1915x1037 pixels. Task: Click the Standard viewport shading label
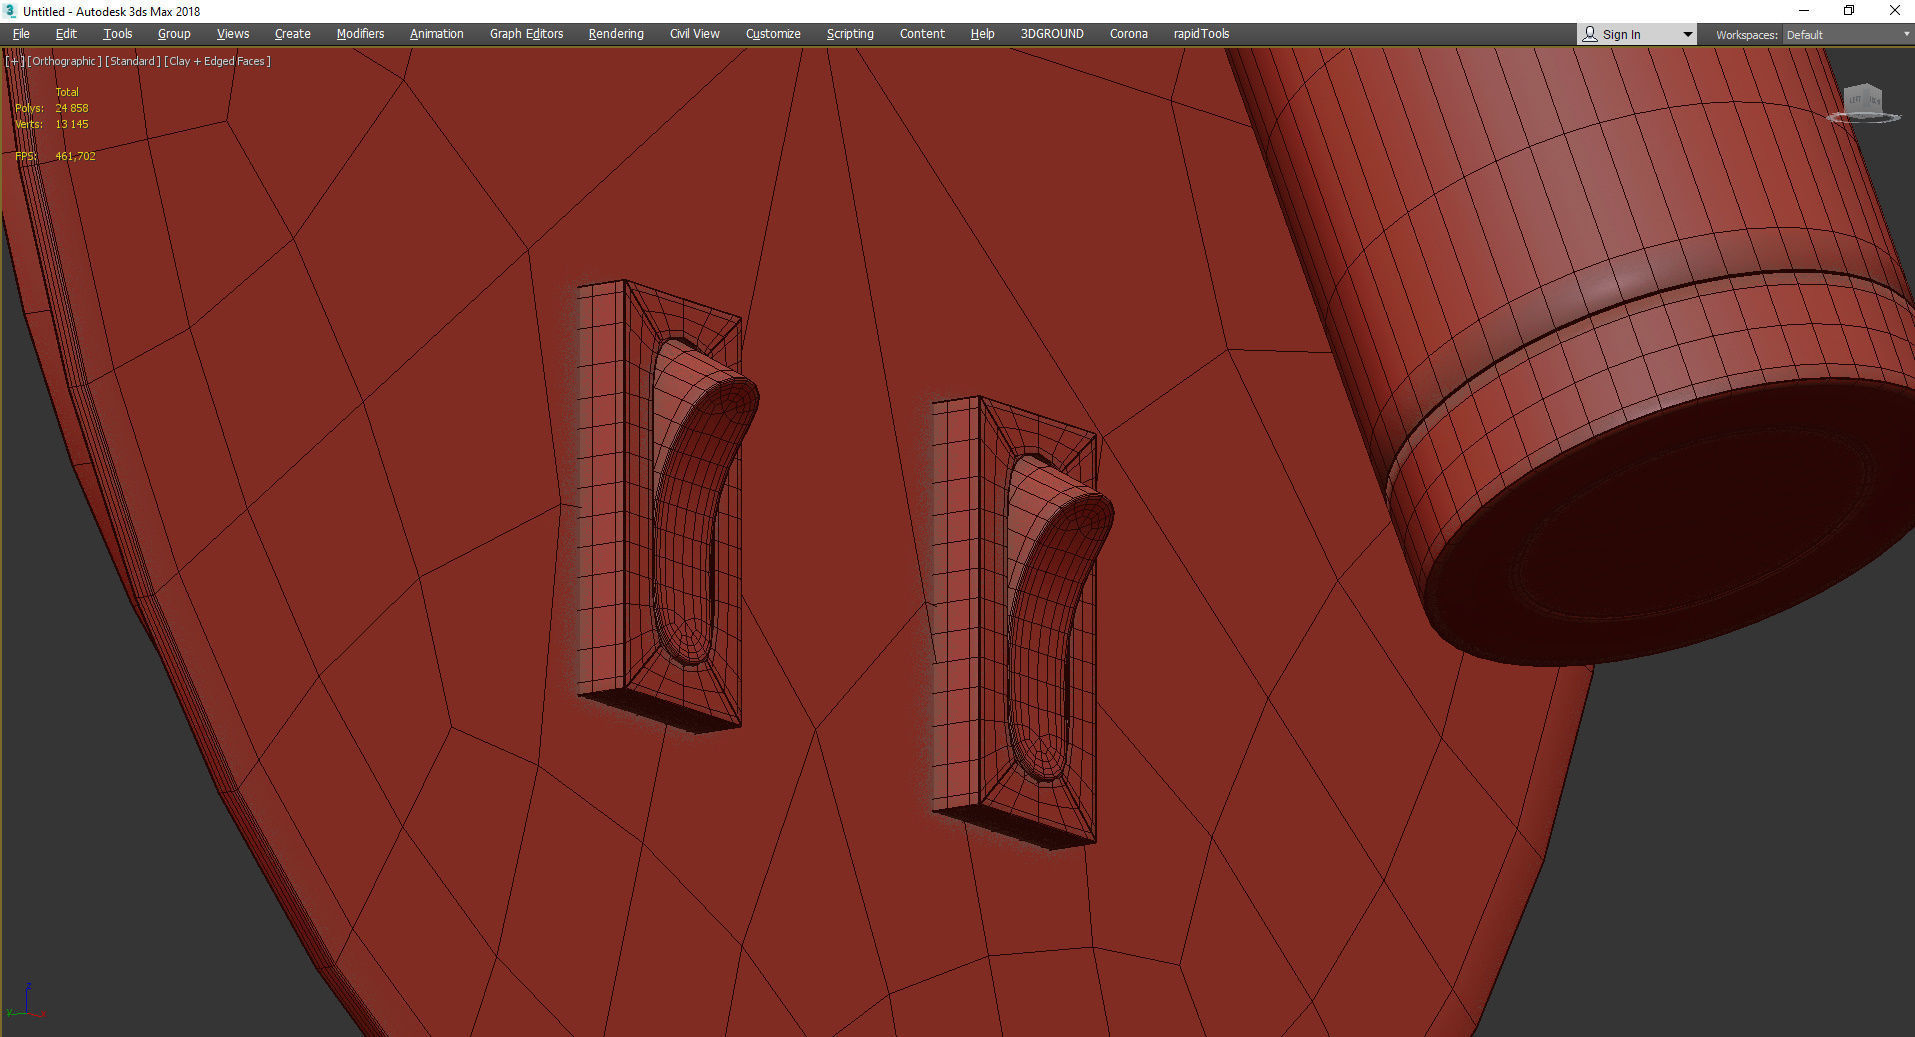133,61
